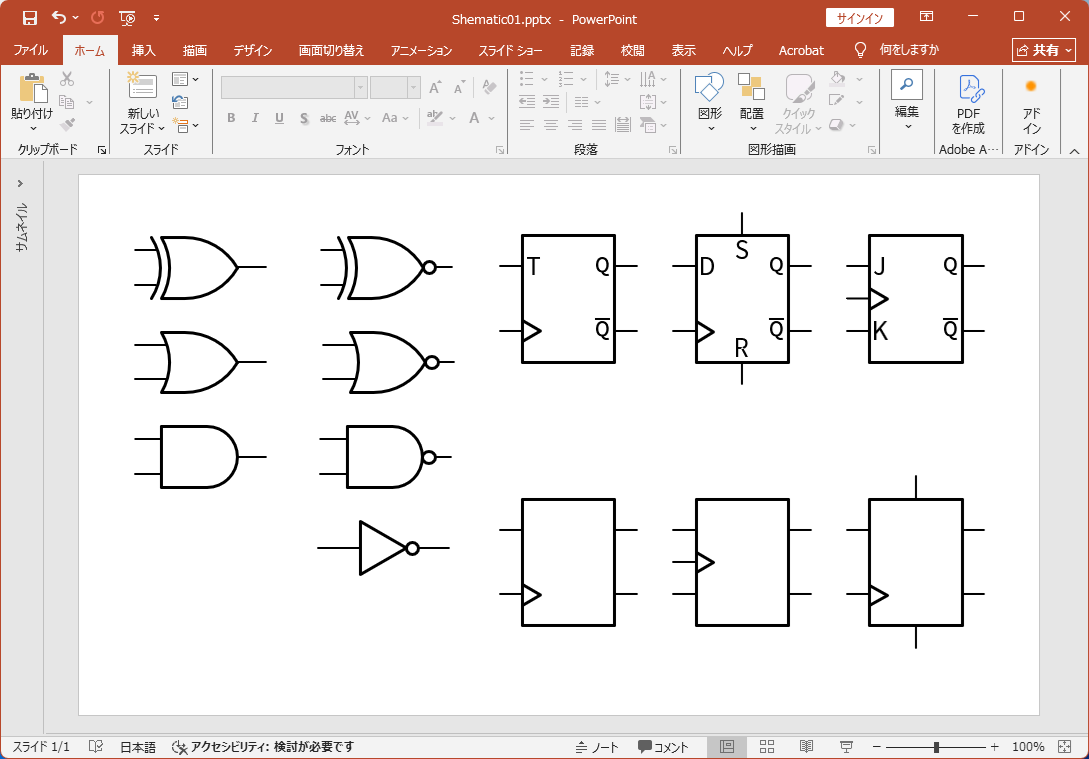Screen dimensions: 1089x759
Task: Collapse the ribbon with the chevron
Action: (x=1074, y=151)
